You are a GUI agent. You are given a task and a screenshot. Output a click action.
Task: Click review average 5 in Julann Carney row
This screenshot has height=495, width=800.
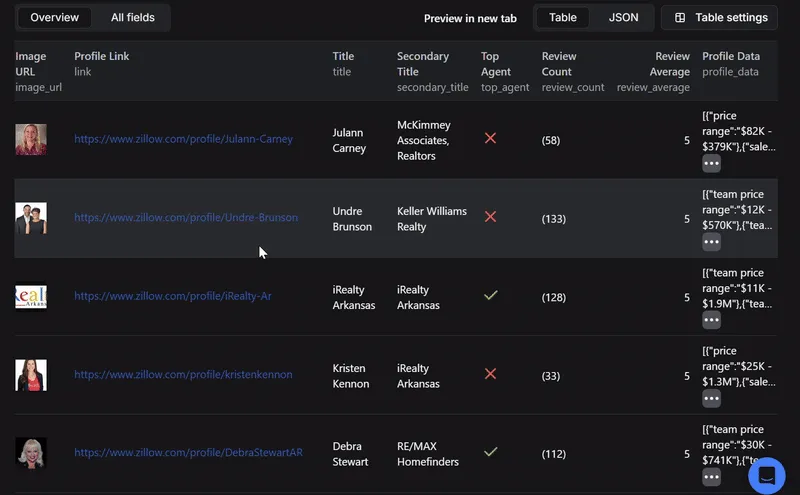[x=687, y=140]
